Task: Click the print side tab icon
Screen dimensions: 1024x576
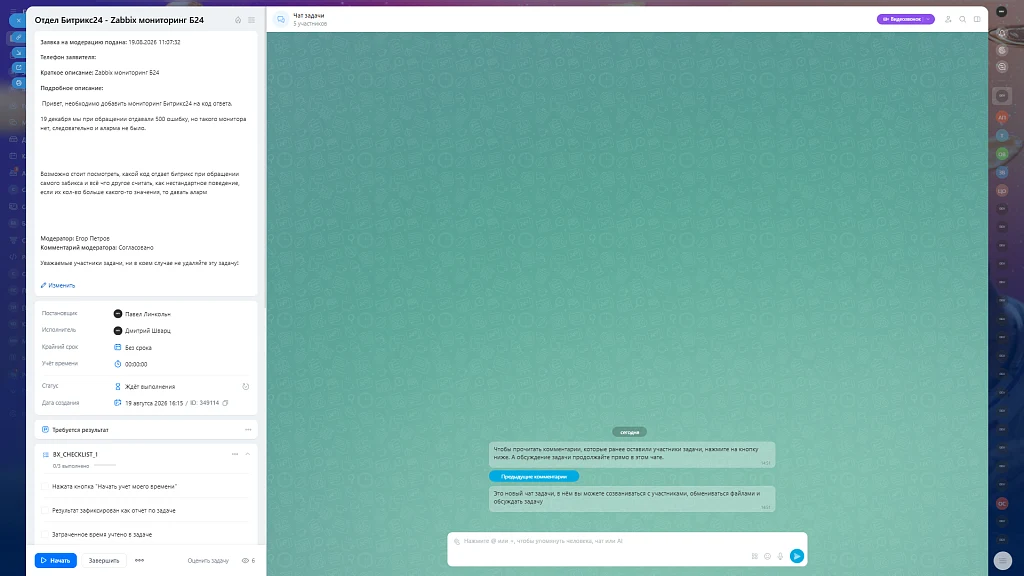Action: (18, 83)
